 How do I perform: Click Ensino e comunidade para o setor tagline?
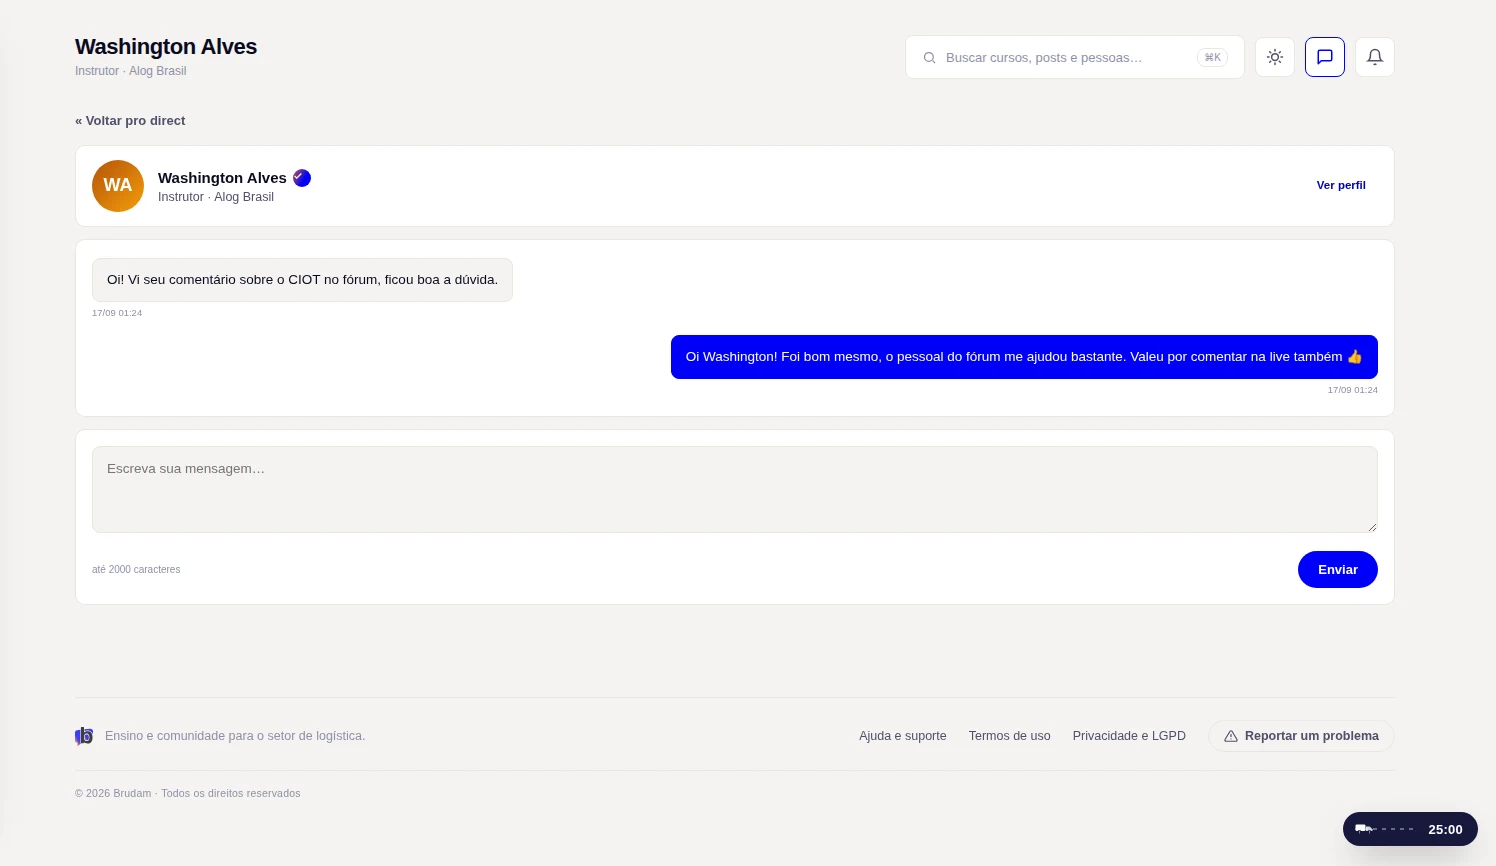point(235,736)
